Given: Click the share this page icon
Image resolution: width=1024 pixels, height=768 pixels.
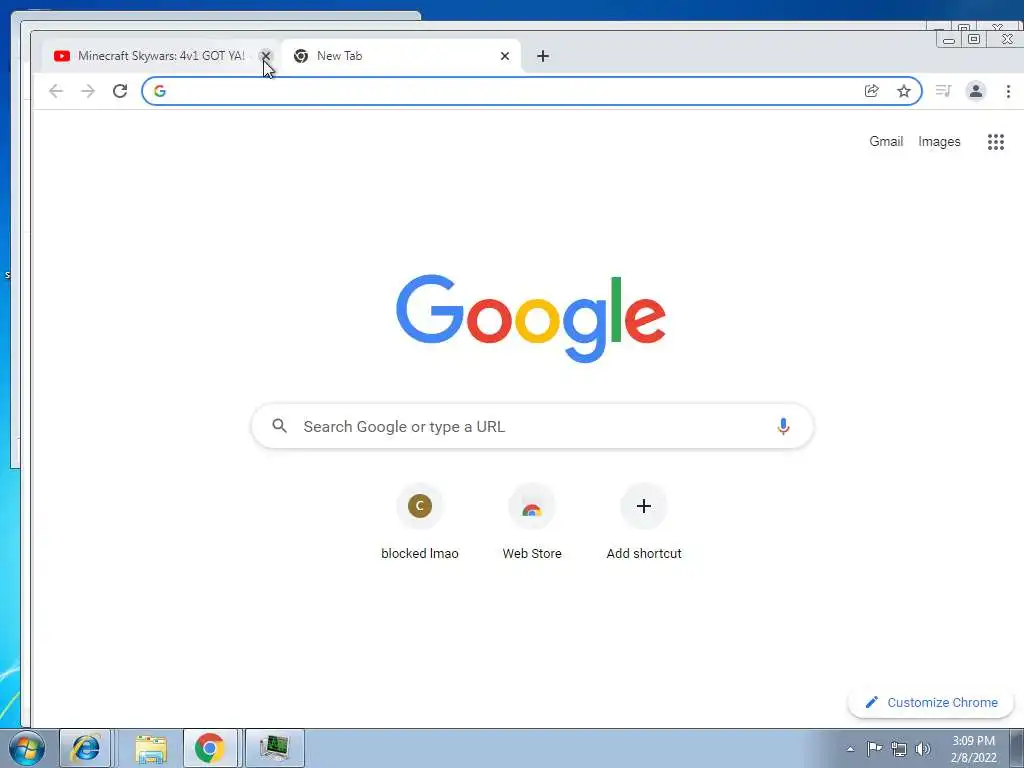Looking at the screenshot, I should 871,91.
